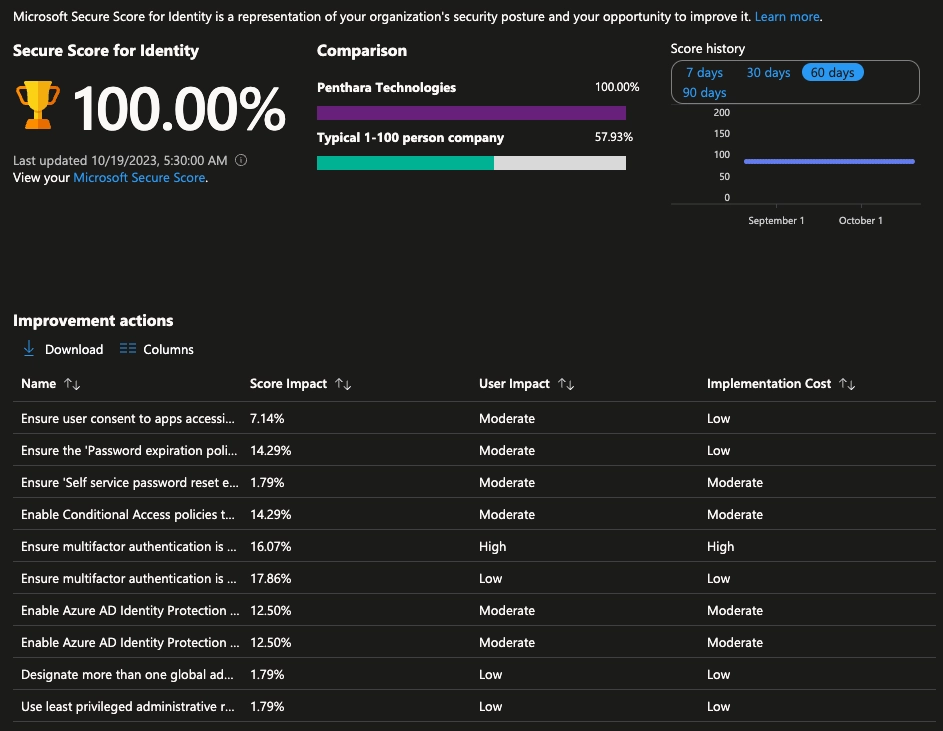This screenshot has height=731, width=943.
Task: Click the Columns button label
Action: [x=168, y=350]
